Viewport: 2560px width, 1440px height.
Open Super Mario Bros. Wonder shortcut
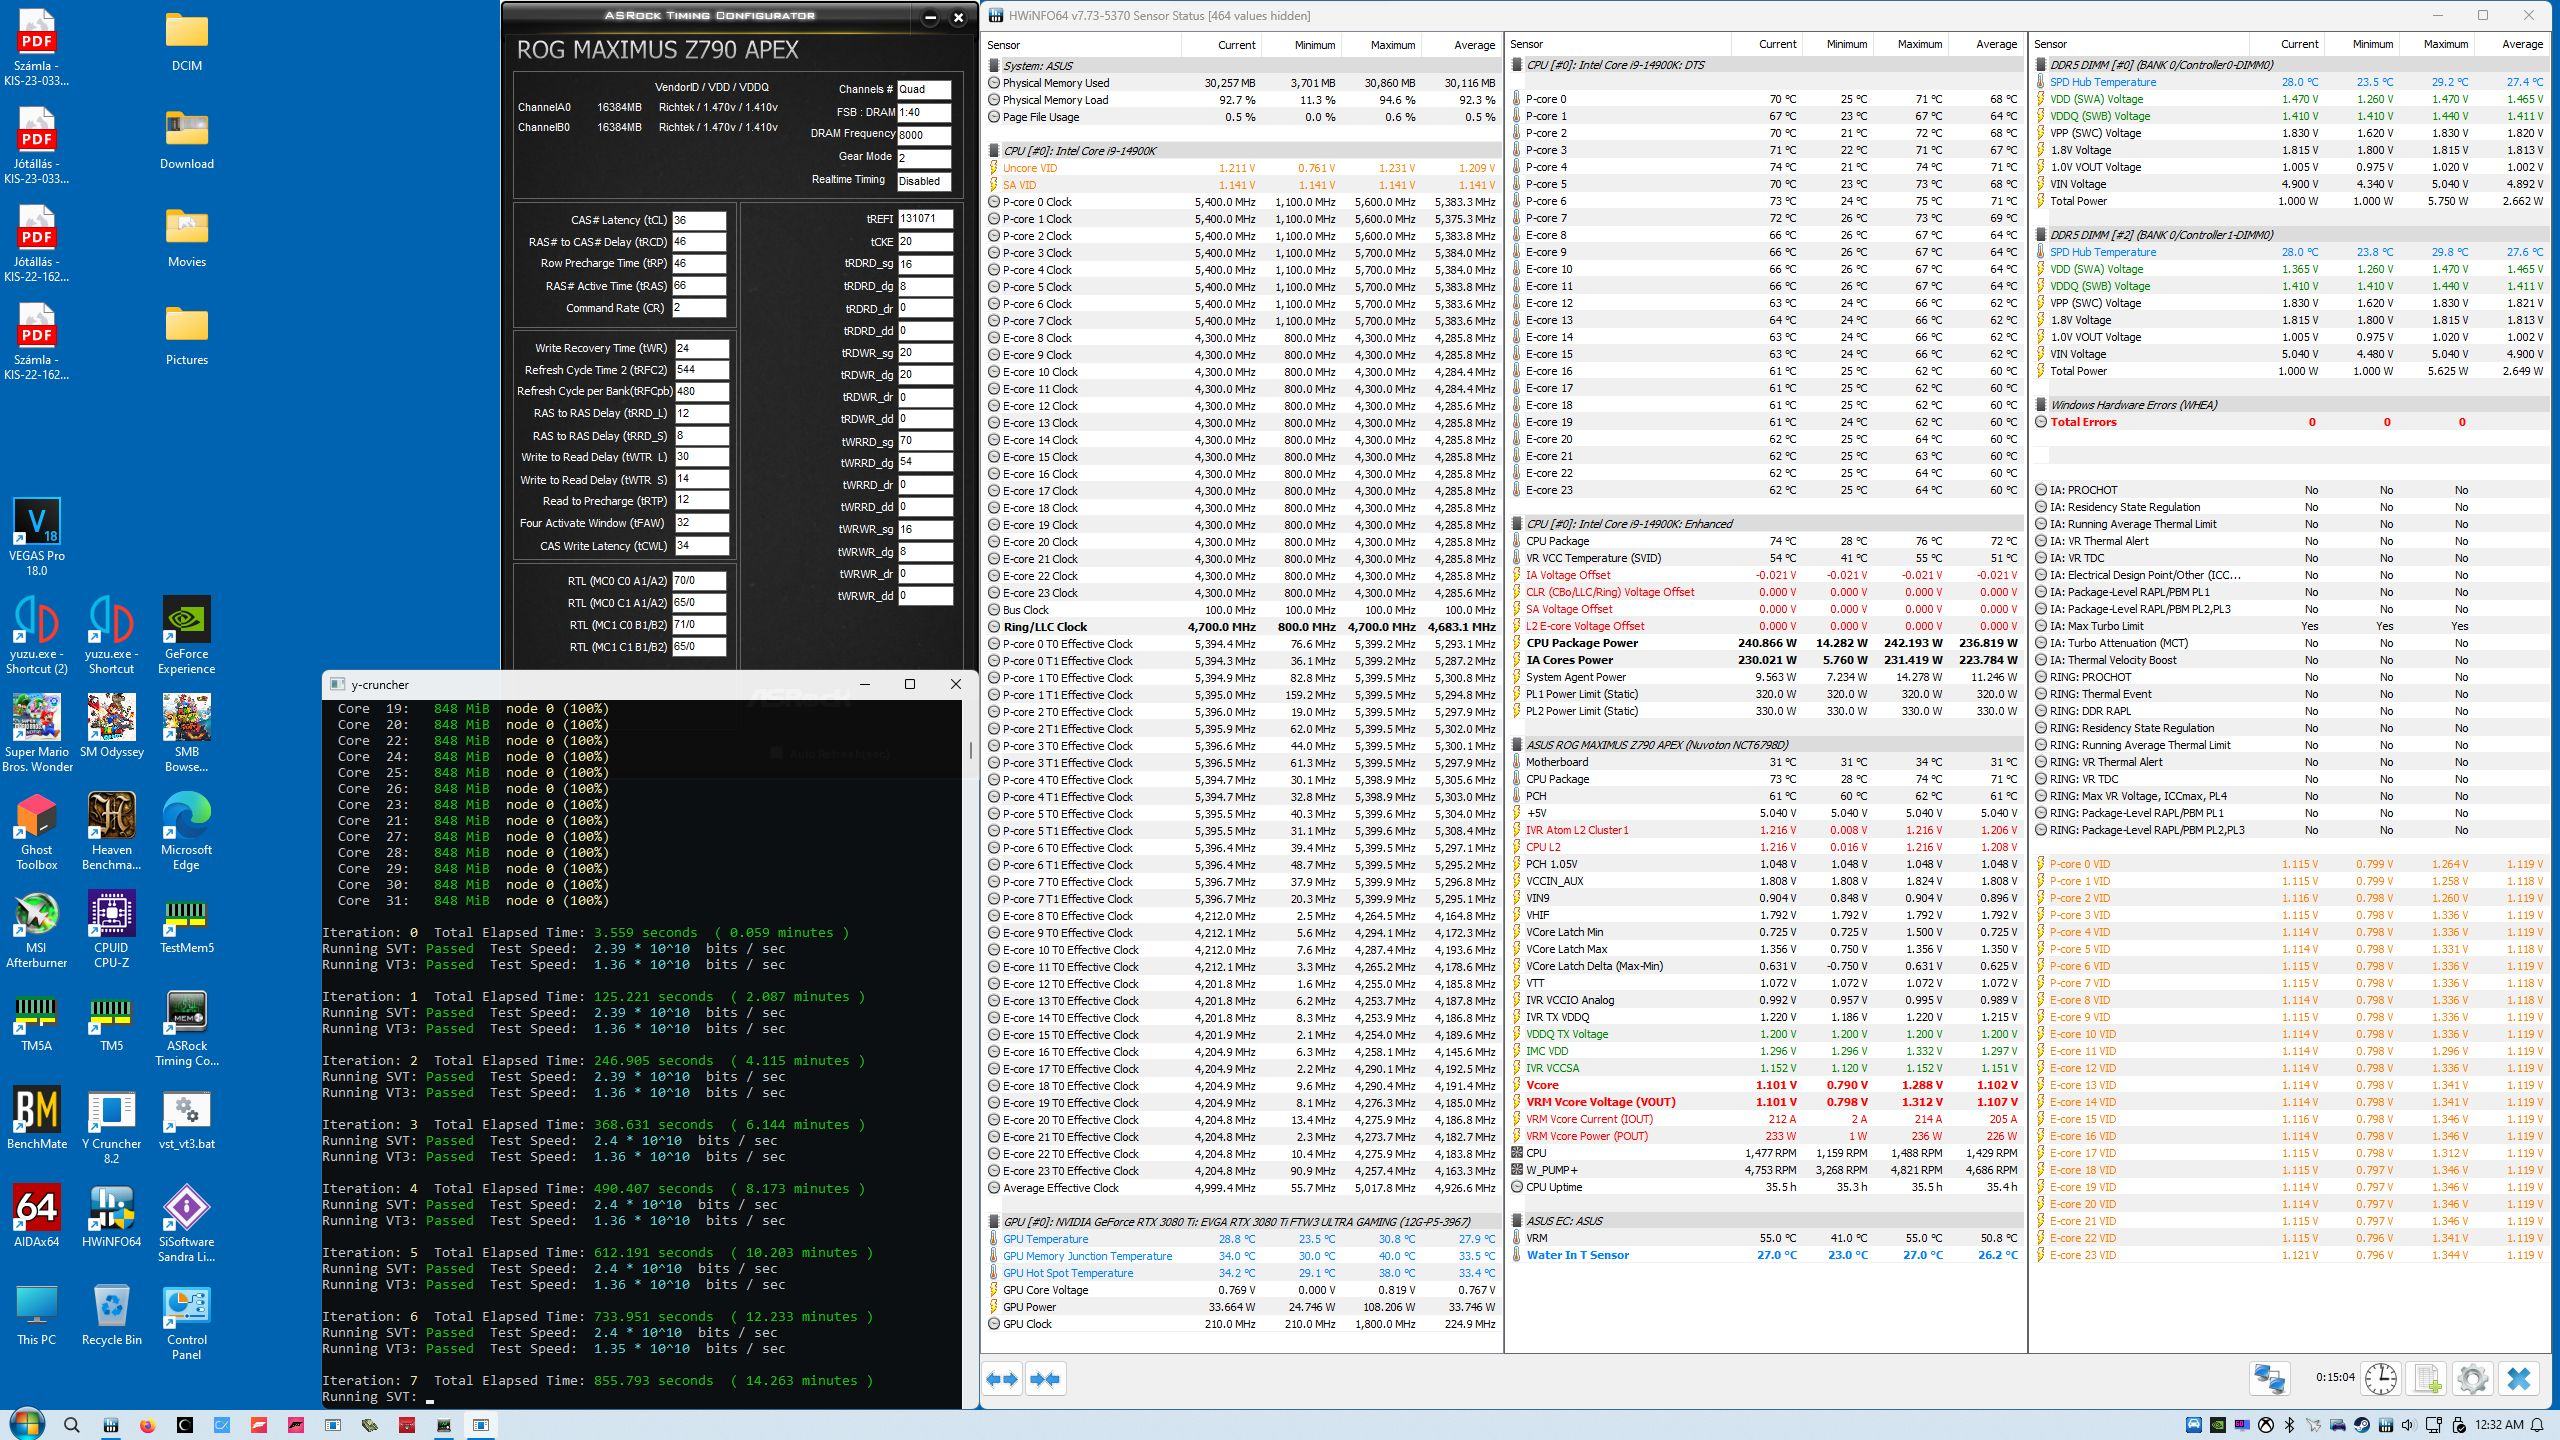tap(37, 733)
